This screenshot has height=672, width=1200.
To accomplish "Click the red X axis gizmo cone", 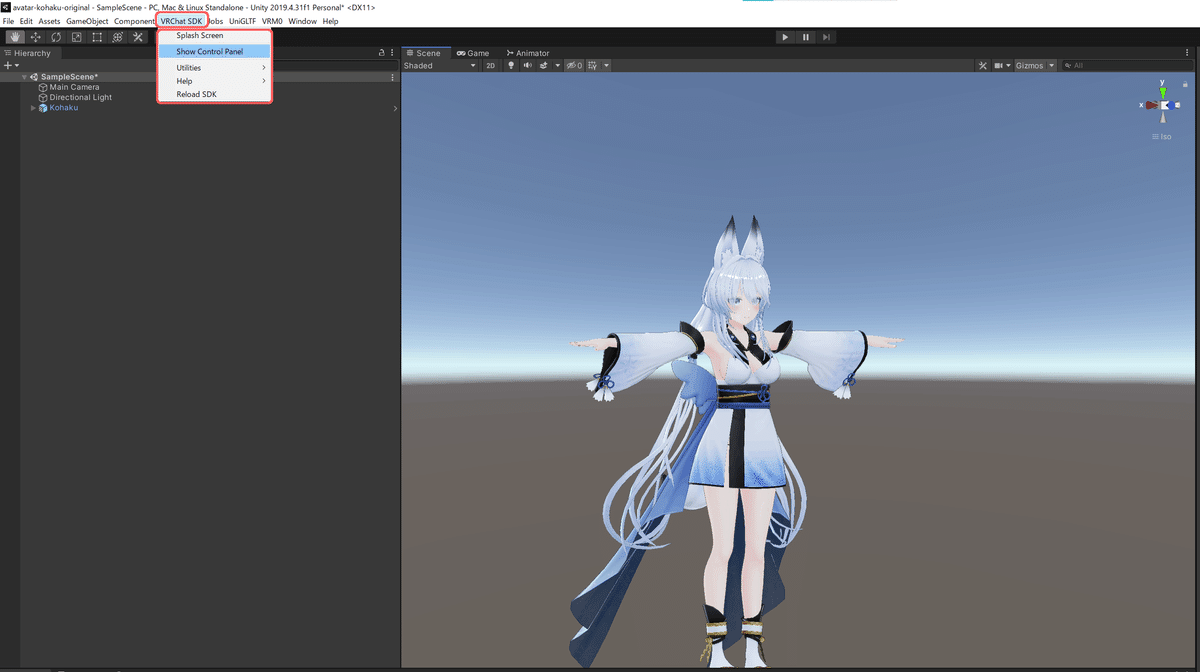I will 1151,104.
